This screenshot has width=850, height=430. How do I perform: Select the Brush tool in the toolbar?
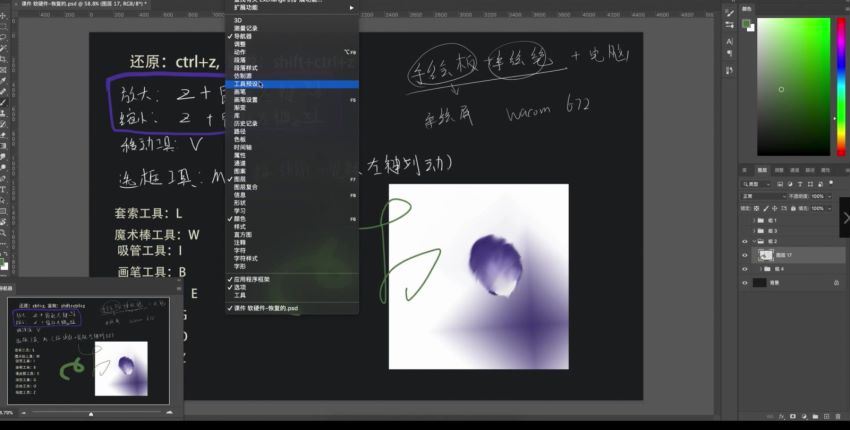coord(4,102)
